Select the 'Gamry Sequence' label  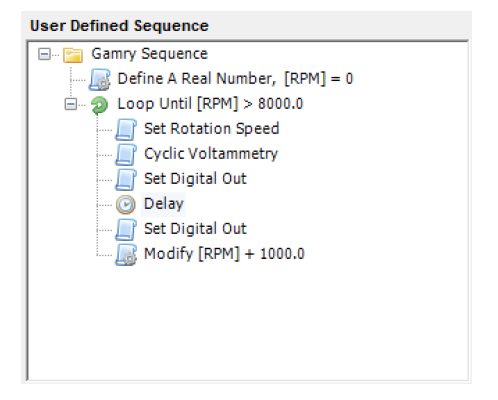[x=150, y=54]
